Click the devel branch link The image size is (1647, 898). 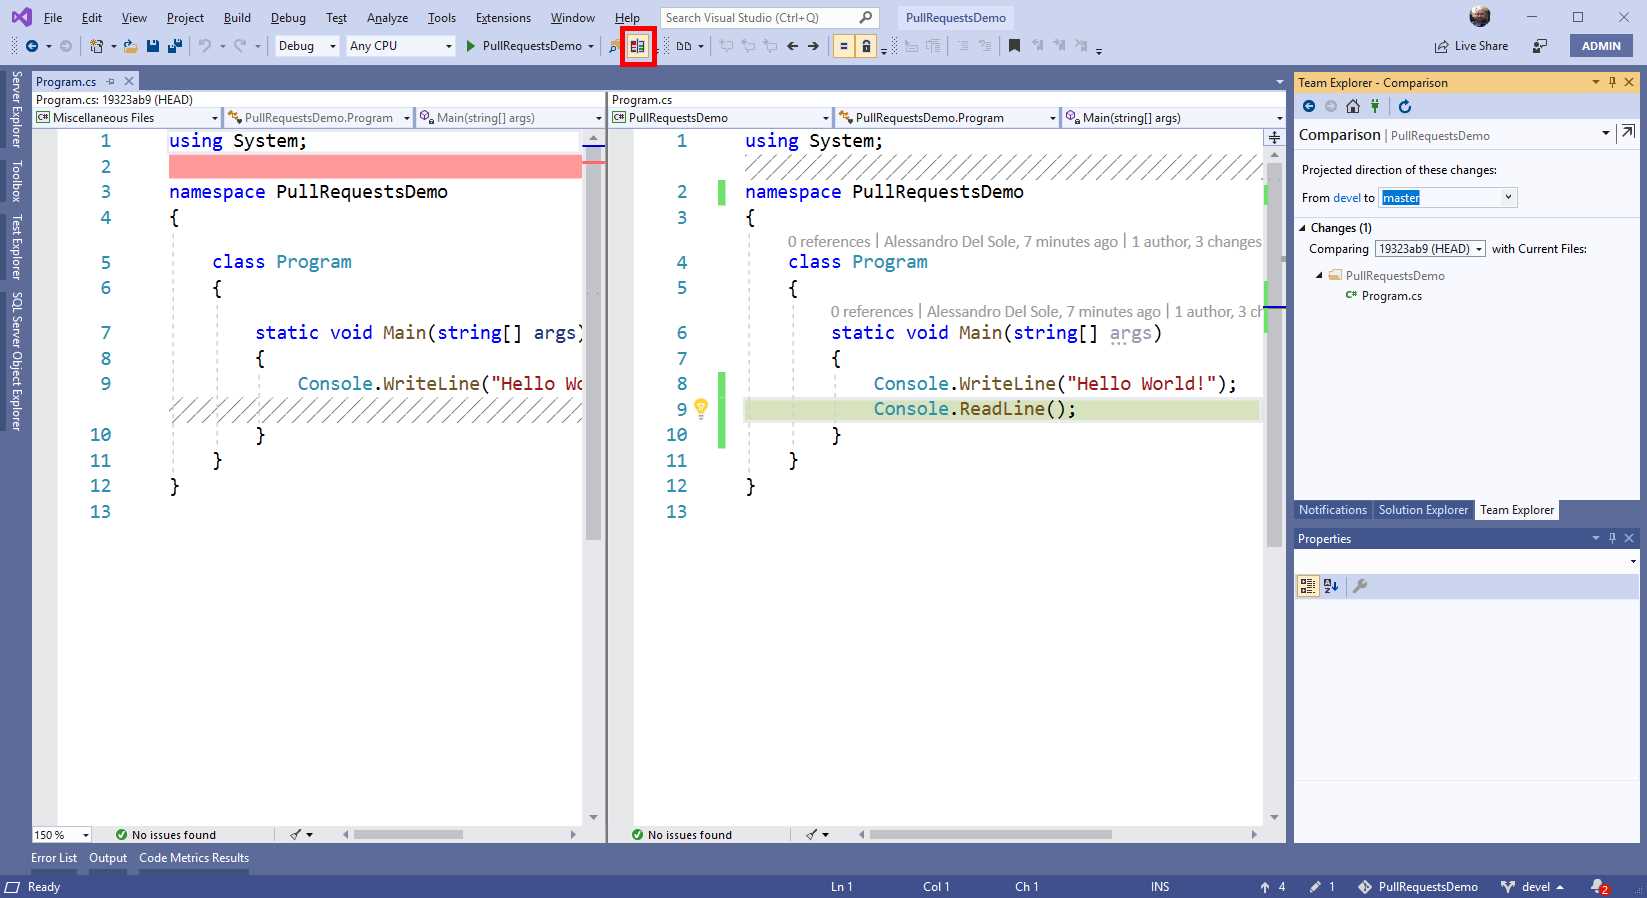pos(1347,198)
